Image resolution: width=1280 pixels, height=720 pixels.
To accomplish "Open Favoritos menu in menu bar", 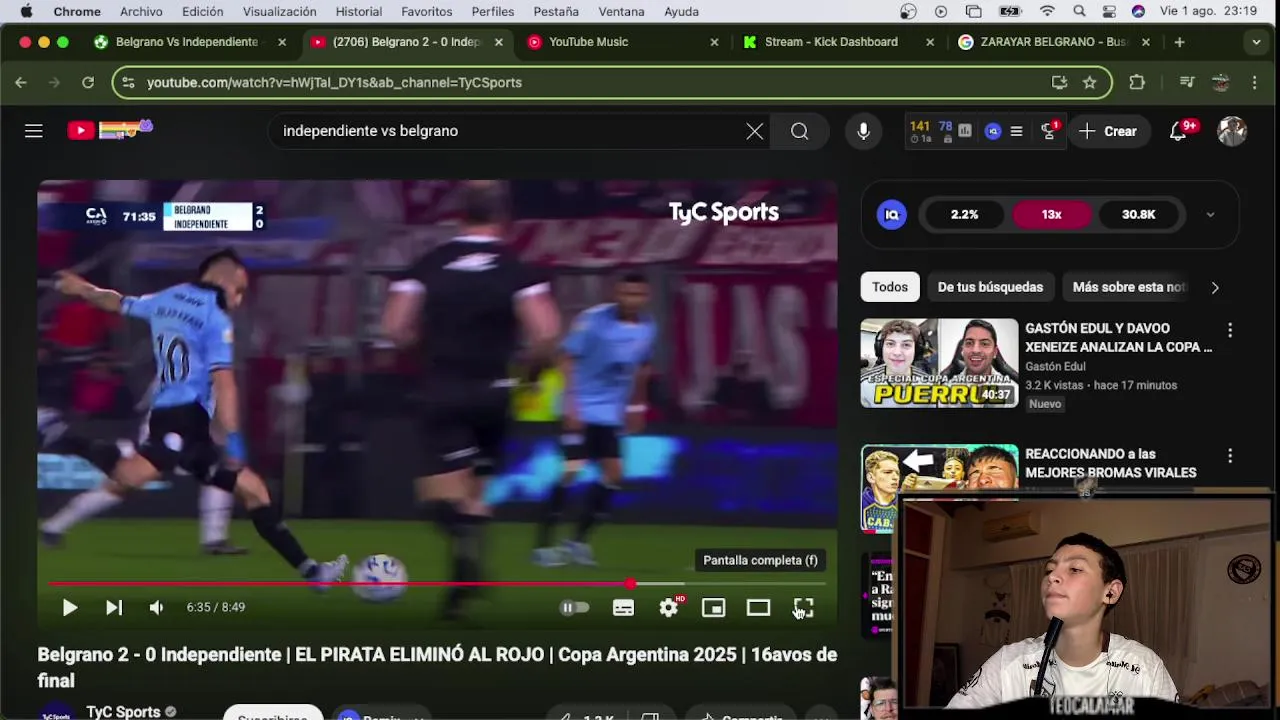I will [427, 12].
